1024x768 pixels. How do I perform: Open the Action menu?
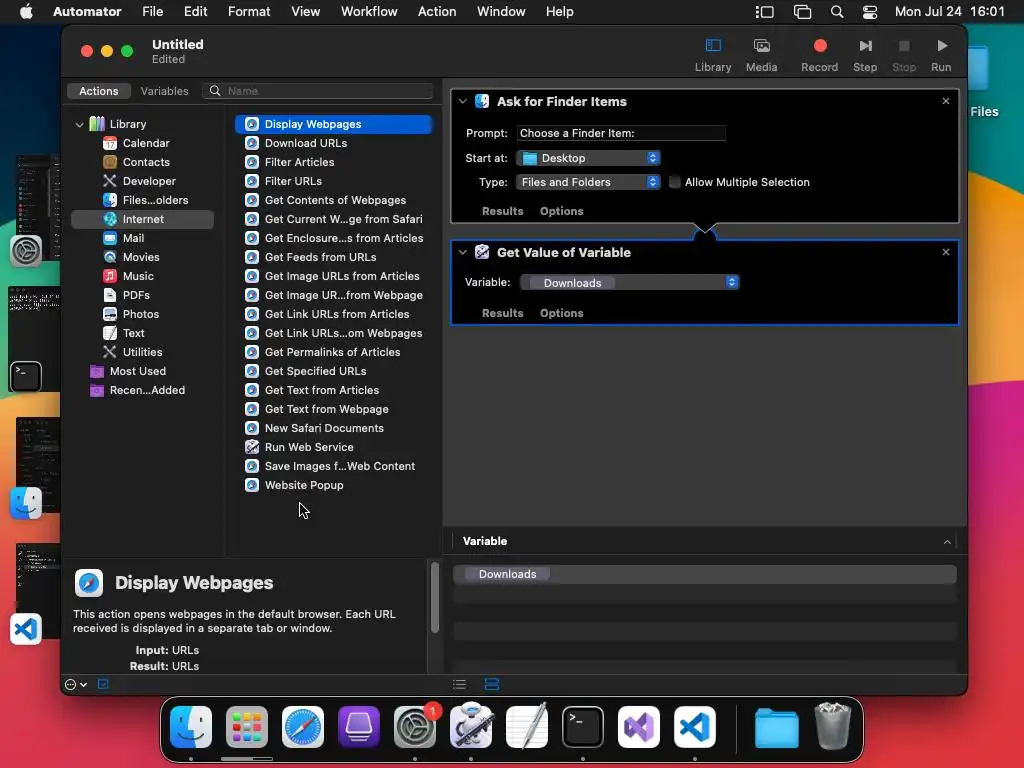437,12
